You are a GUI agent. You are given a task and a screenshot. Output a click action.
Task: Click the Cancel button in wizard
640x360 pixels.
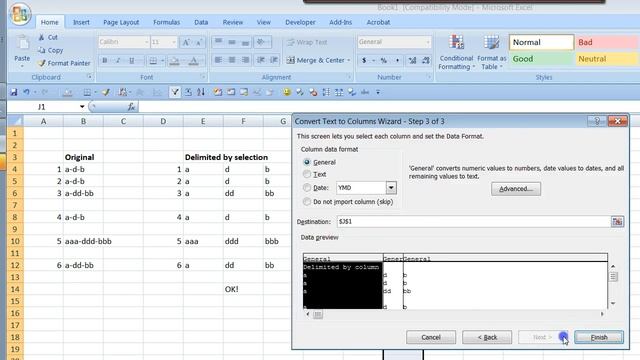(x=431, y=337)
